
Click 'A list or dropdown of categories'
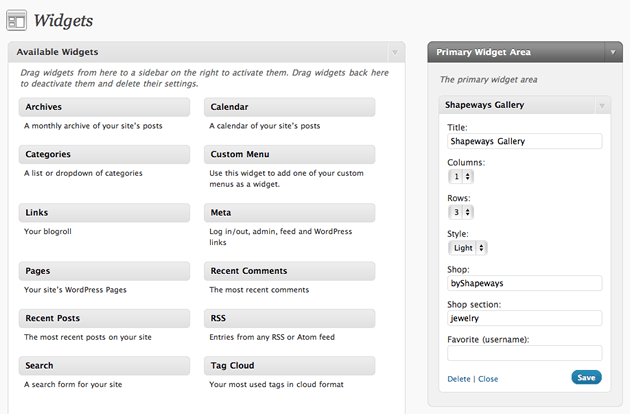tap(83, 173)
